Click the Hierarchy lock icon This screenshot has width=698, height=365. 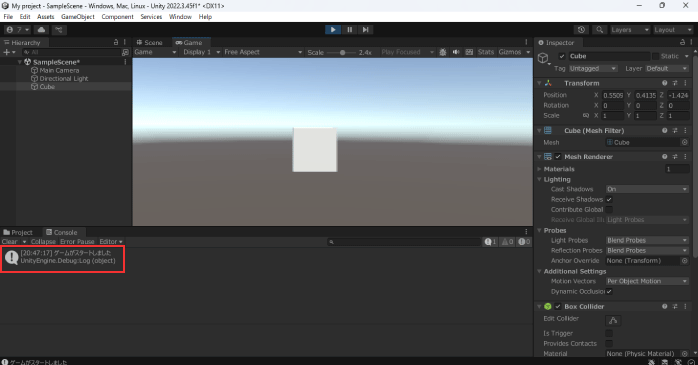pos(116,42)
